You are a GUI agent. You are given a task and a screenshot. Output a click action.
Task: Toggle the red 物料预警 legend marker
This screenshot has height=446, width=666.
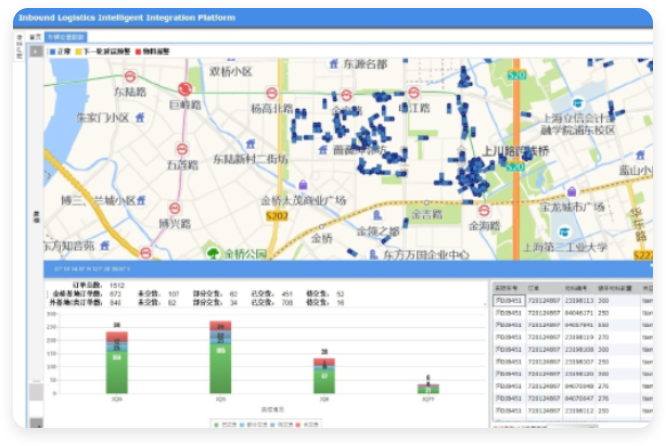click(x=137, y=50)
